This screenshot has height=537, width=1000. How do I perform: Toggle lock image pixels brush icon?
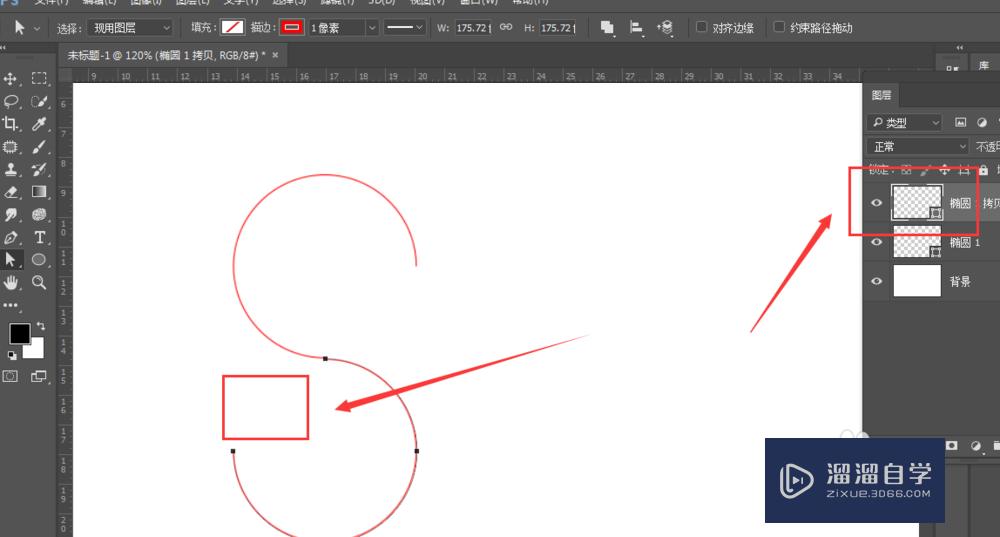click(925, 170)
